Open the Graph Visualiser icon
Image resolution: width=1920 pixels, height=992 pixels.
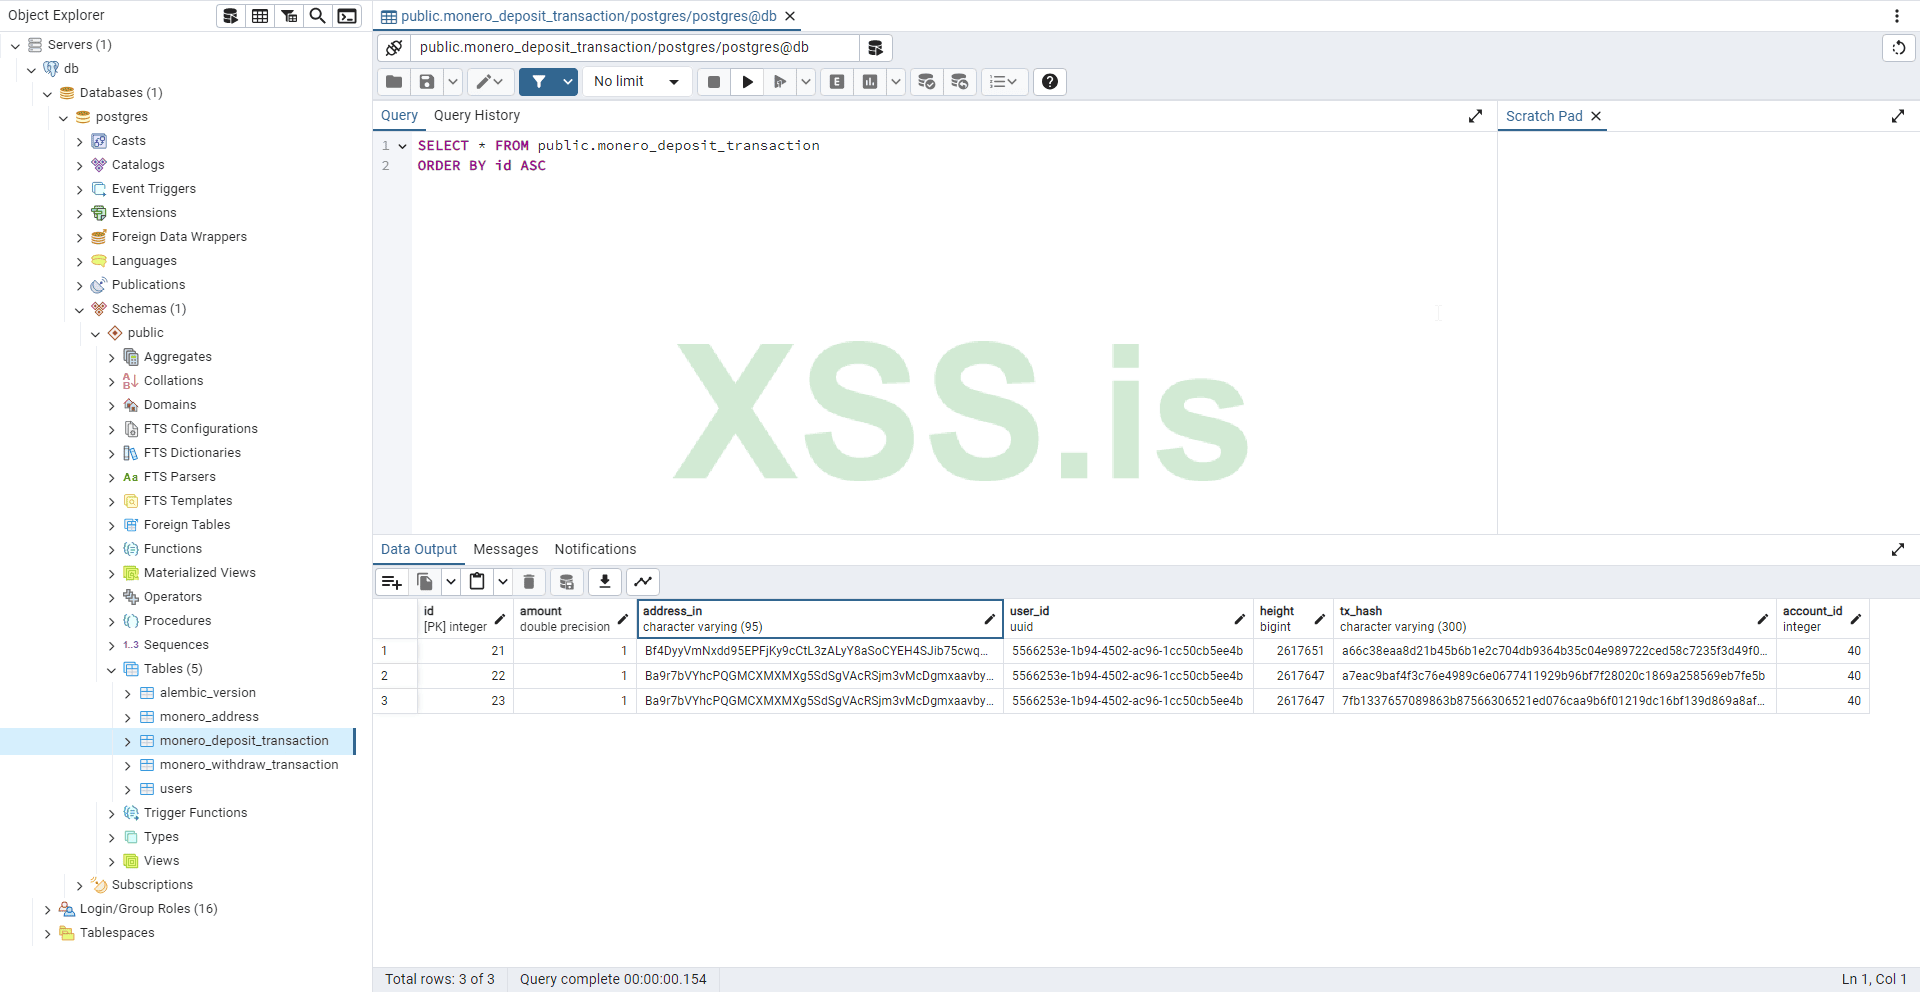tap(643, 582)
